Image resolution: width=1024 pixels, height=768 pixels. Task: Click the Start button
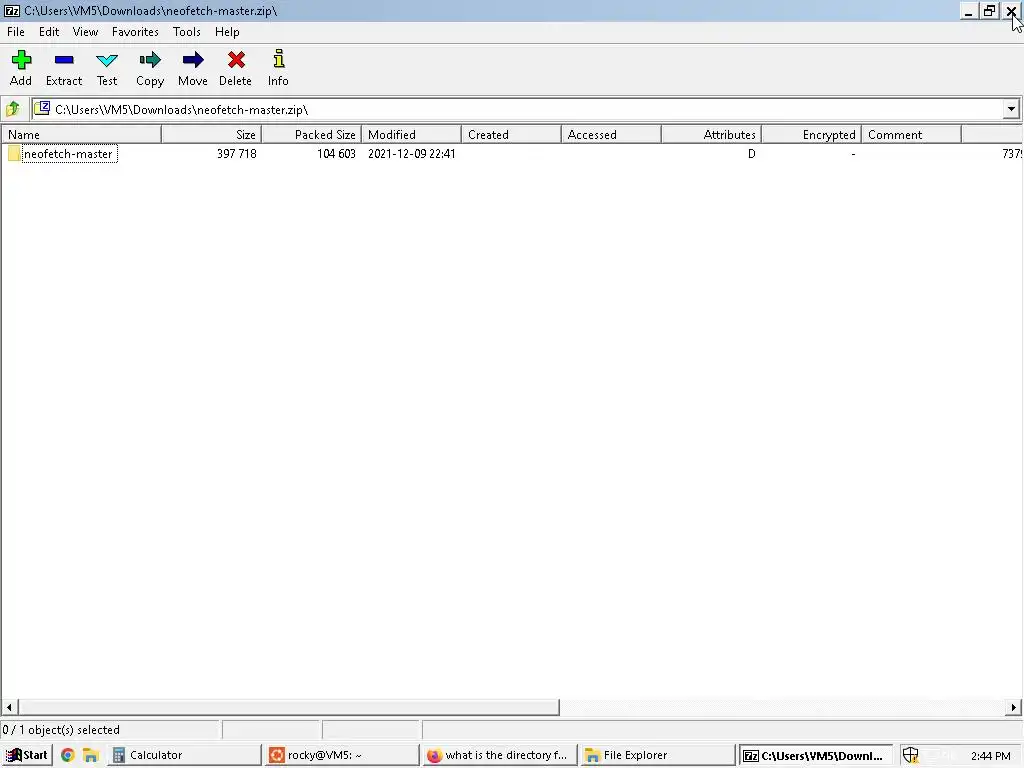coord(26,755)
